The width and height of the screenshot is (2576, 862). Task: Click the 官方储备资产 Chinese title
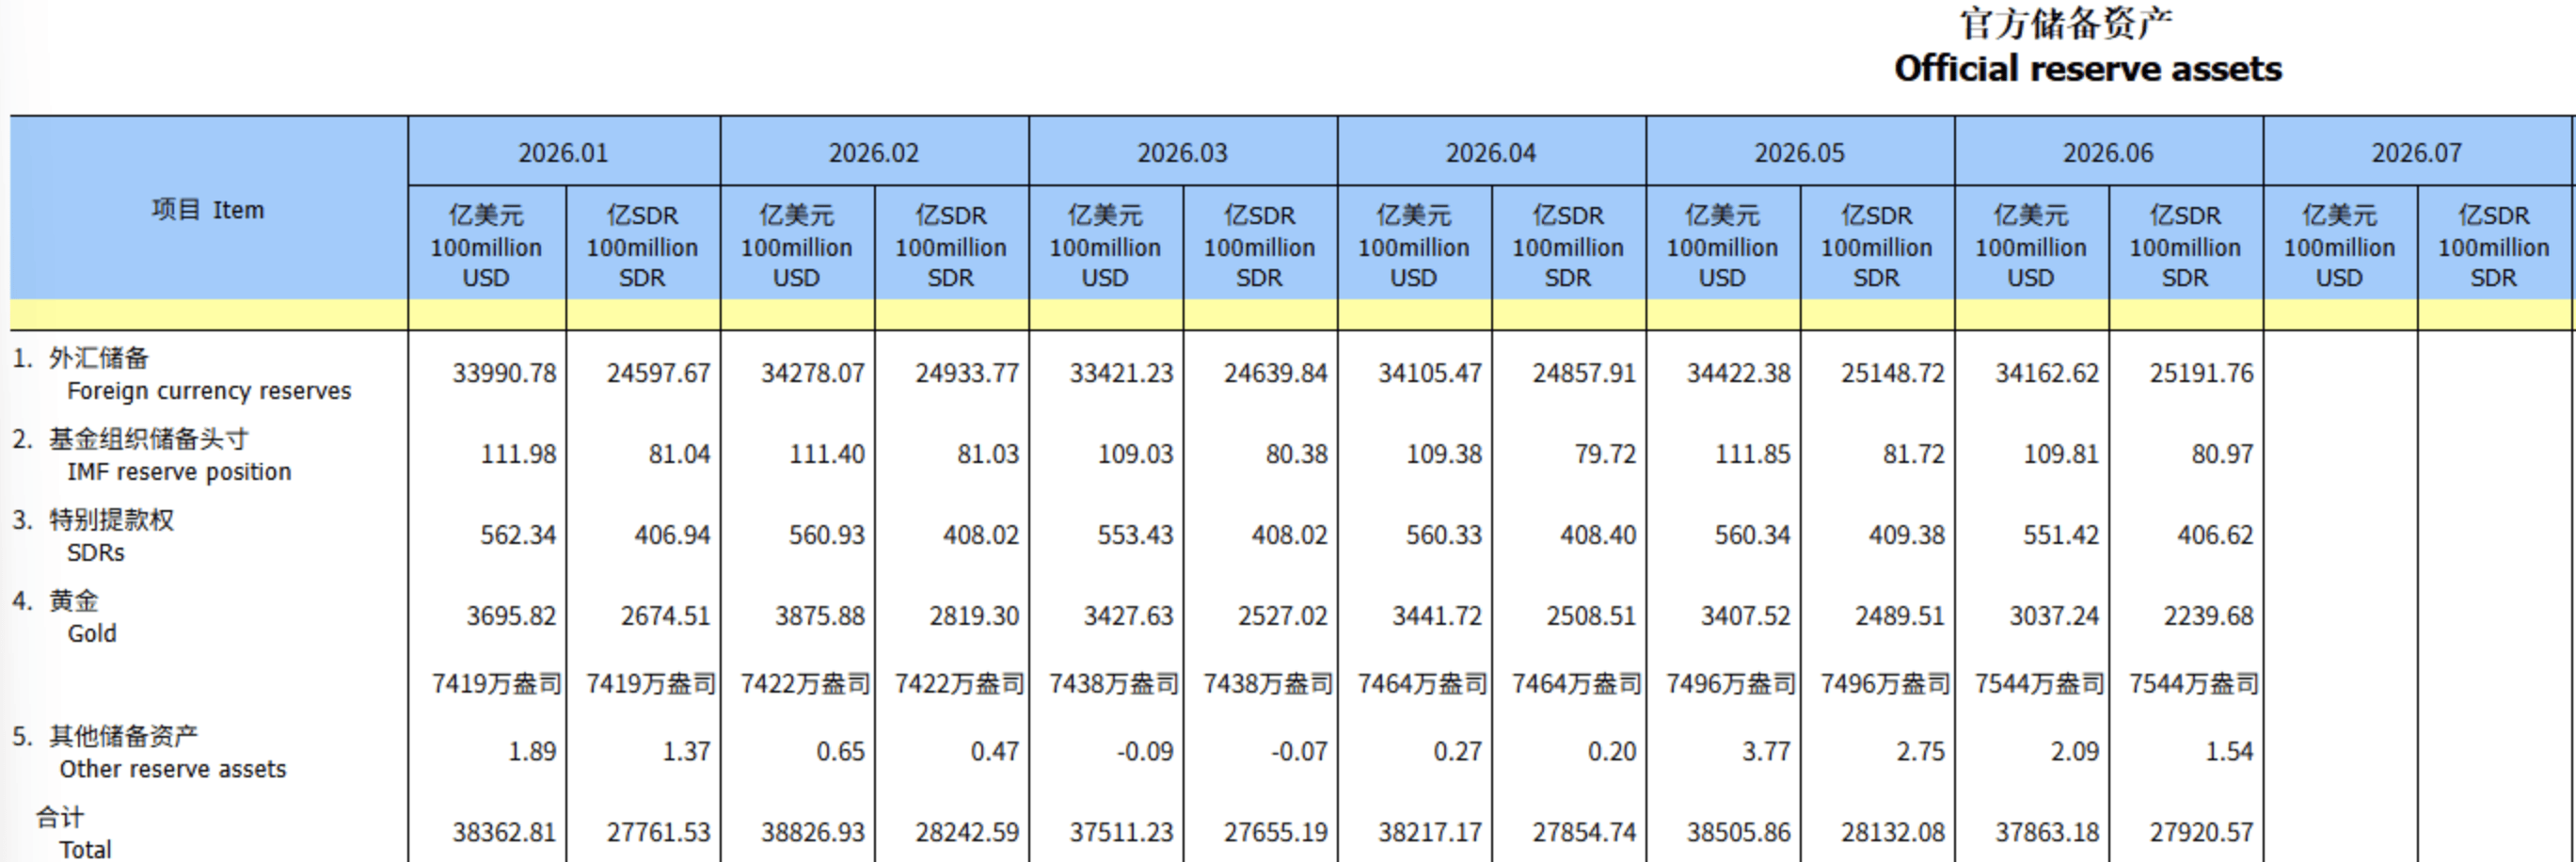[2066, 23]
